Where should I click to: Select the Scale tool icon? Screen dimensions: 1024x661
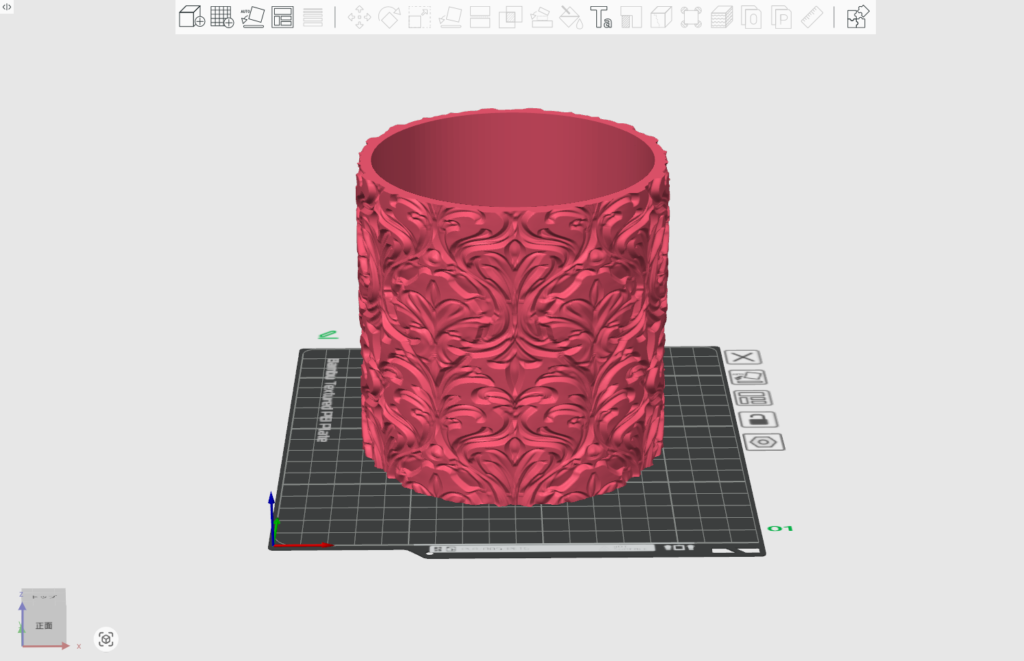pyautogui.click(x=420, y=17)
